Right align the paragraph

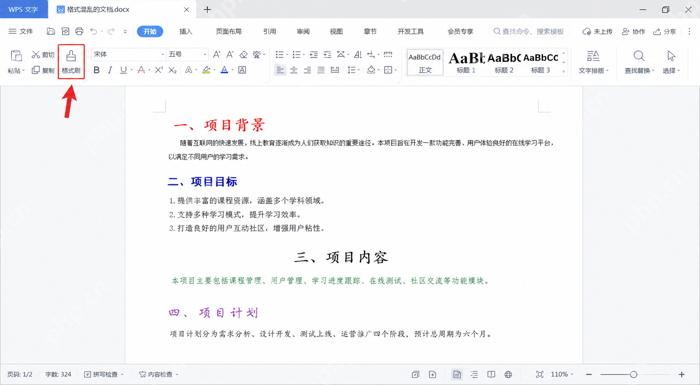point(307,70)
